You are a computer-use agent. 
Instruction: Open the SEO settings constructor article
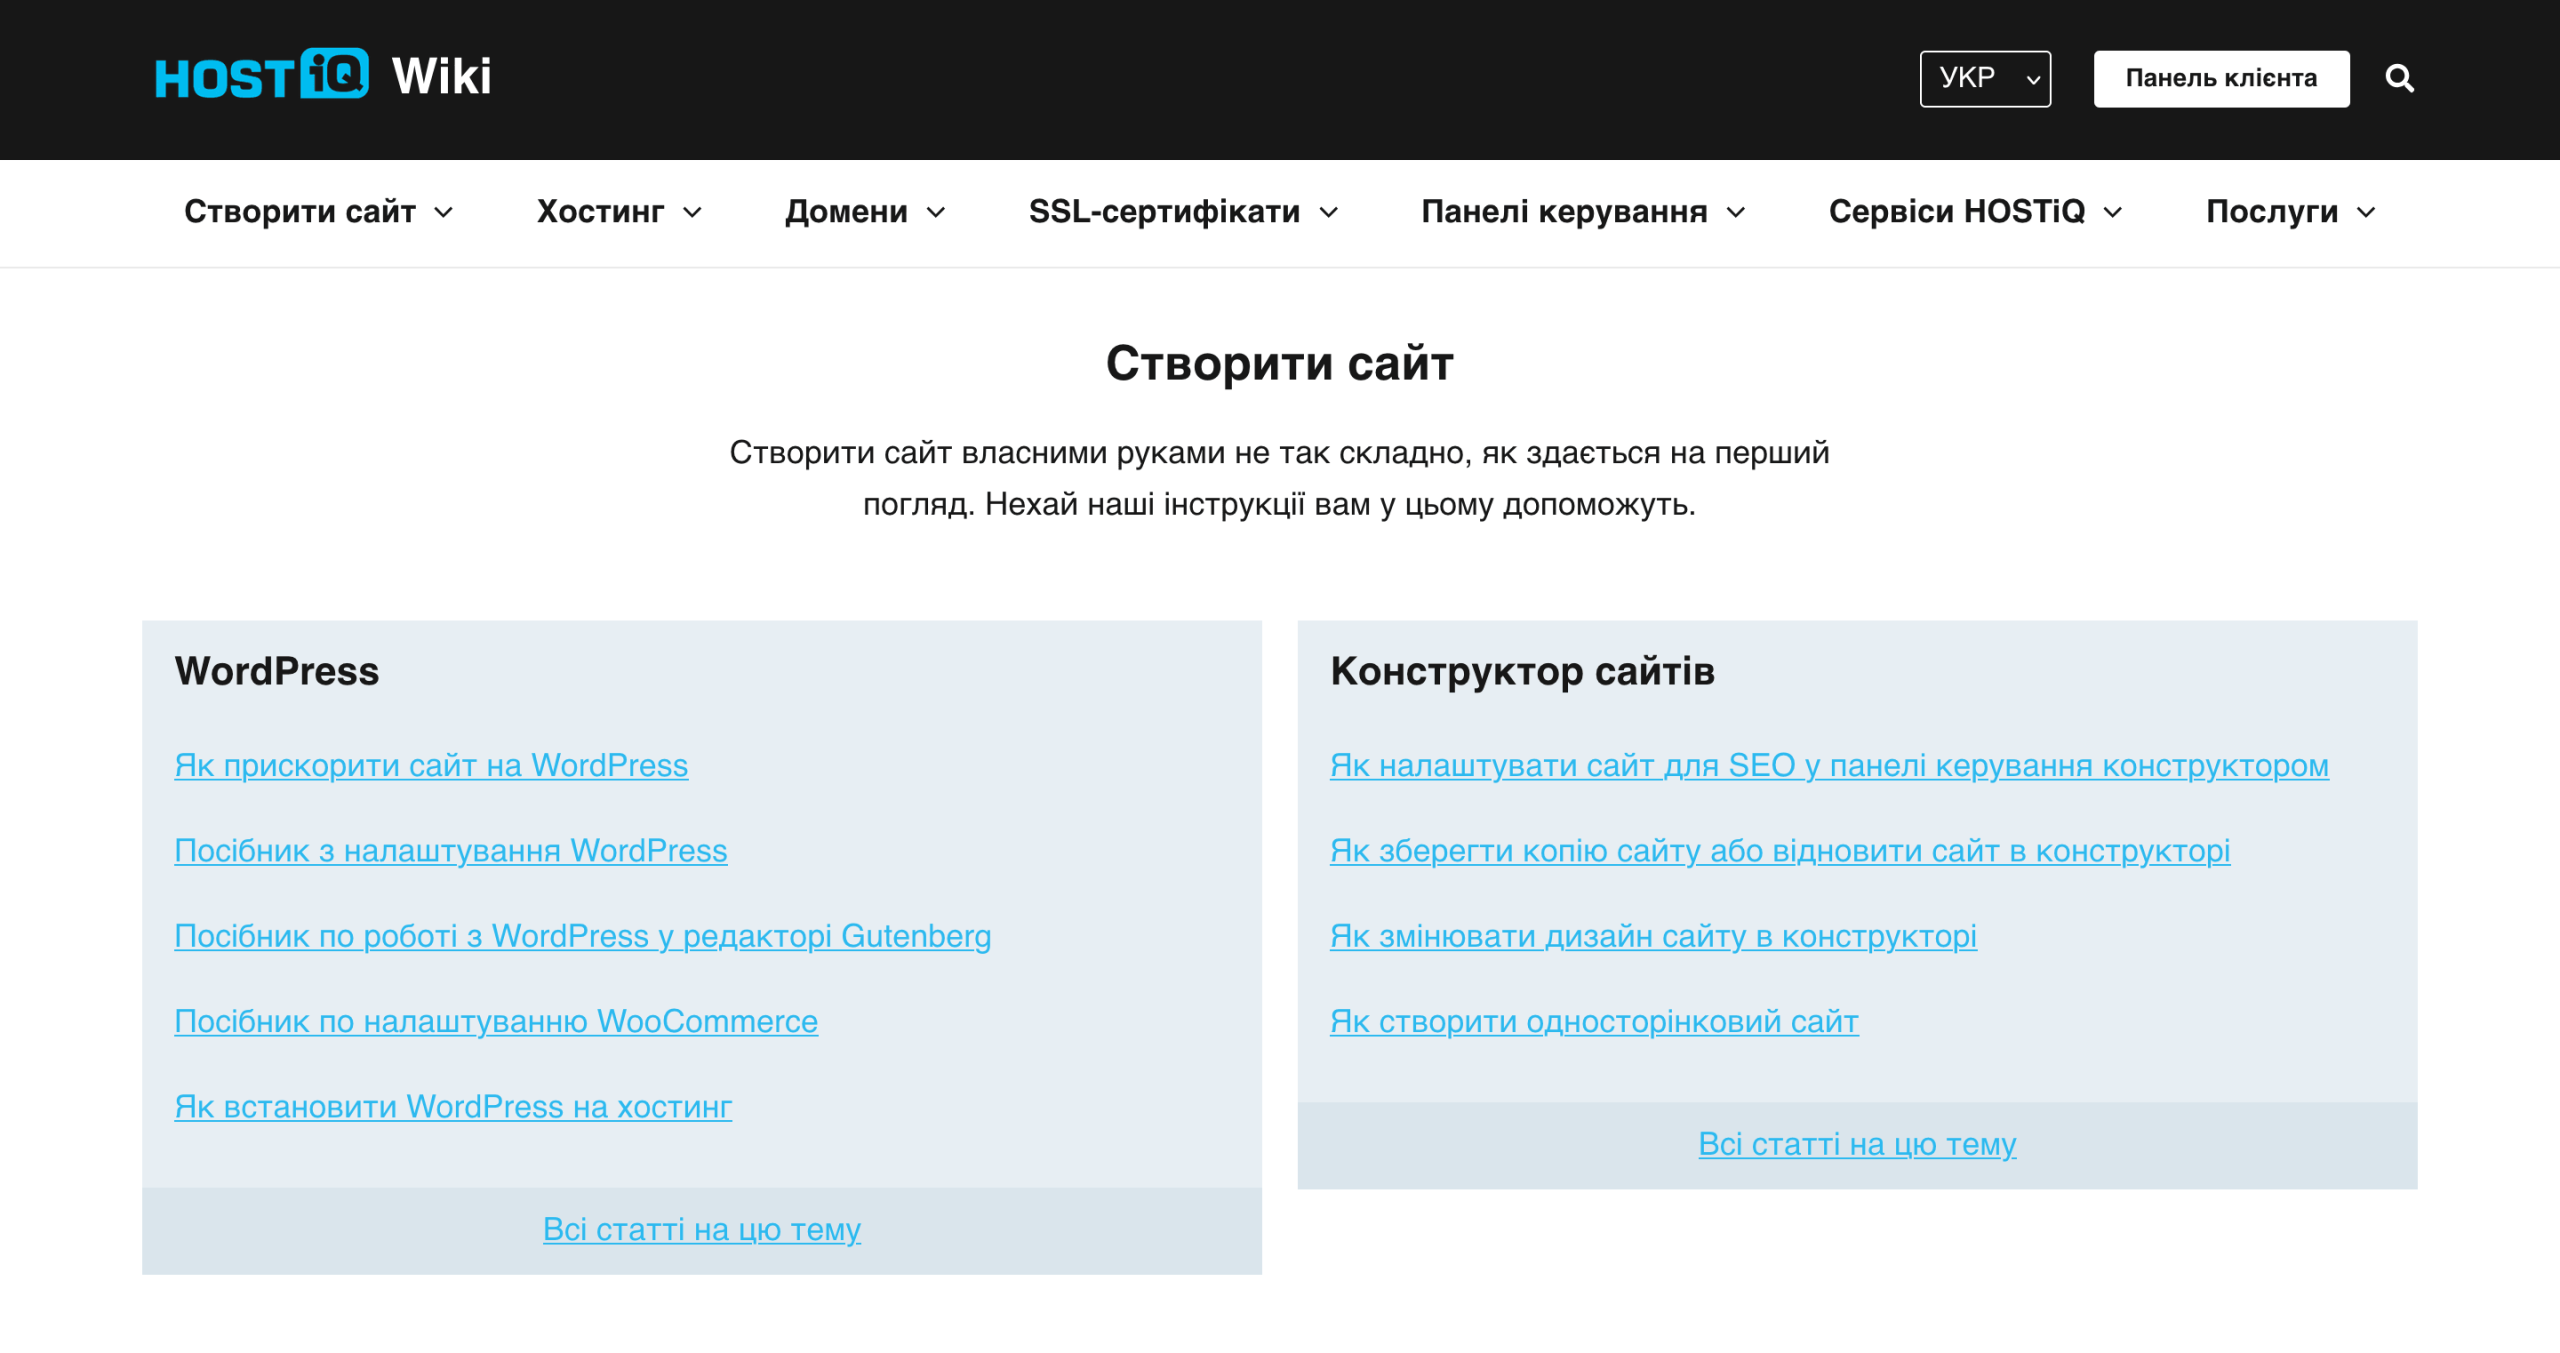click(1829, 765)
